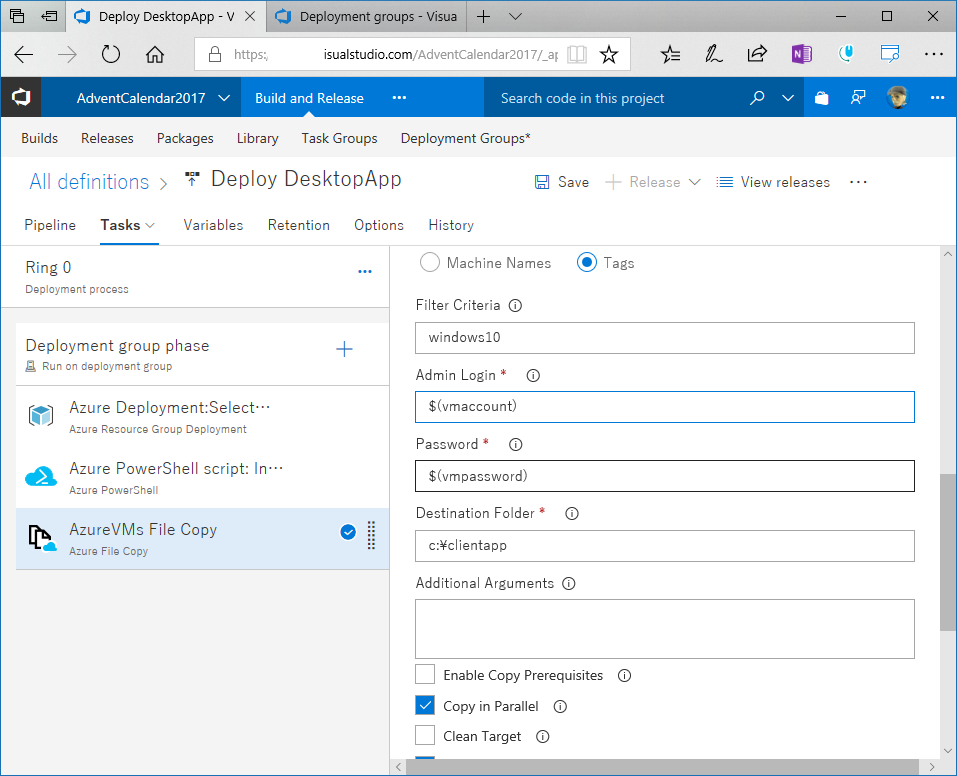Screen dimensions: 957x776
Task: Click View releases
Action: (773, 182)
